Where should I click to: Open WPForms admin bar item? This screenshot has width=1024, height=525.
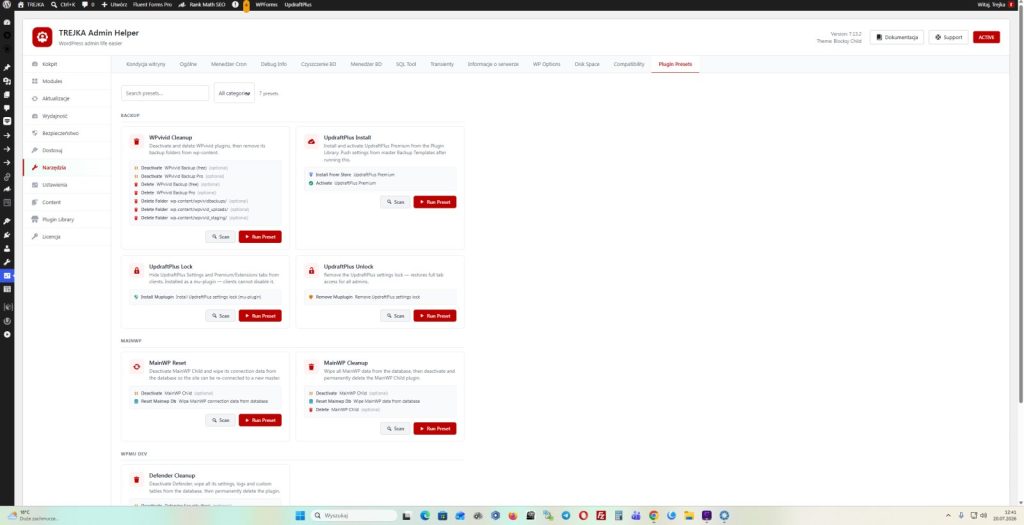[x=266, y=4]
